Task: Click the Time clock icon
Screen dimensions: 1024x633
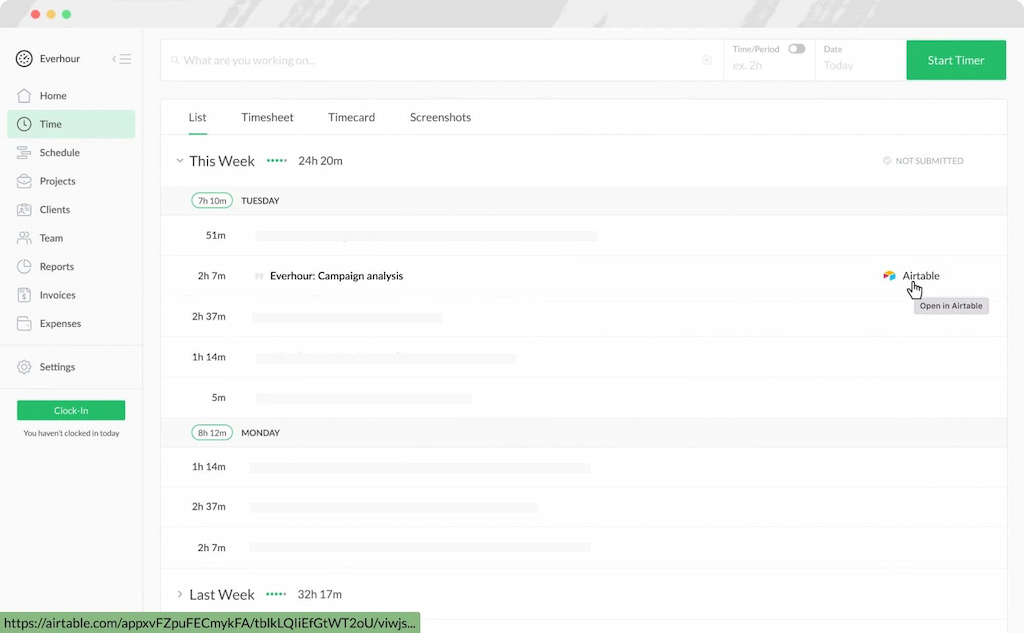Action: (24, 124)
